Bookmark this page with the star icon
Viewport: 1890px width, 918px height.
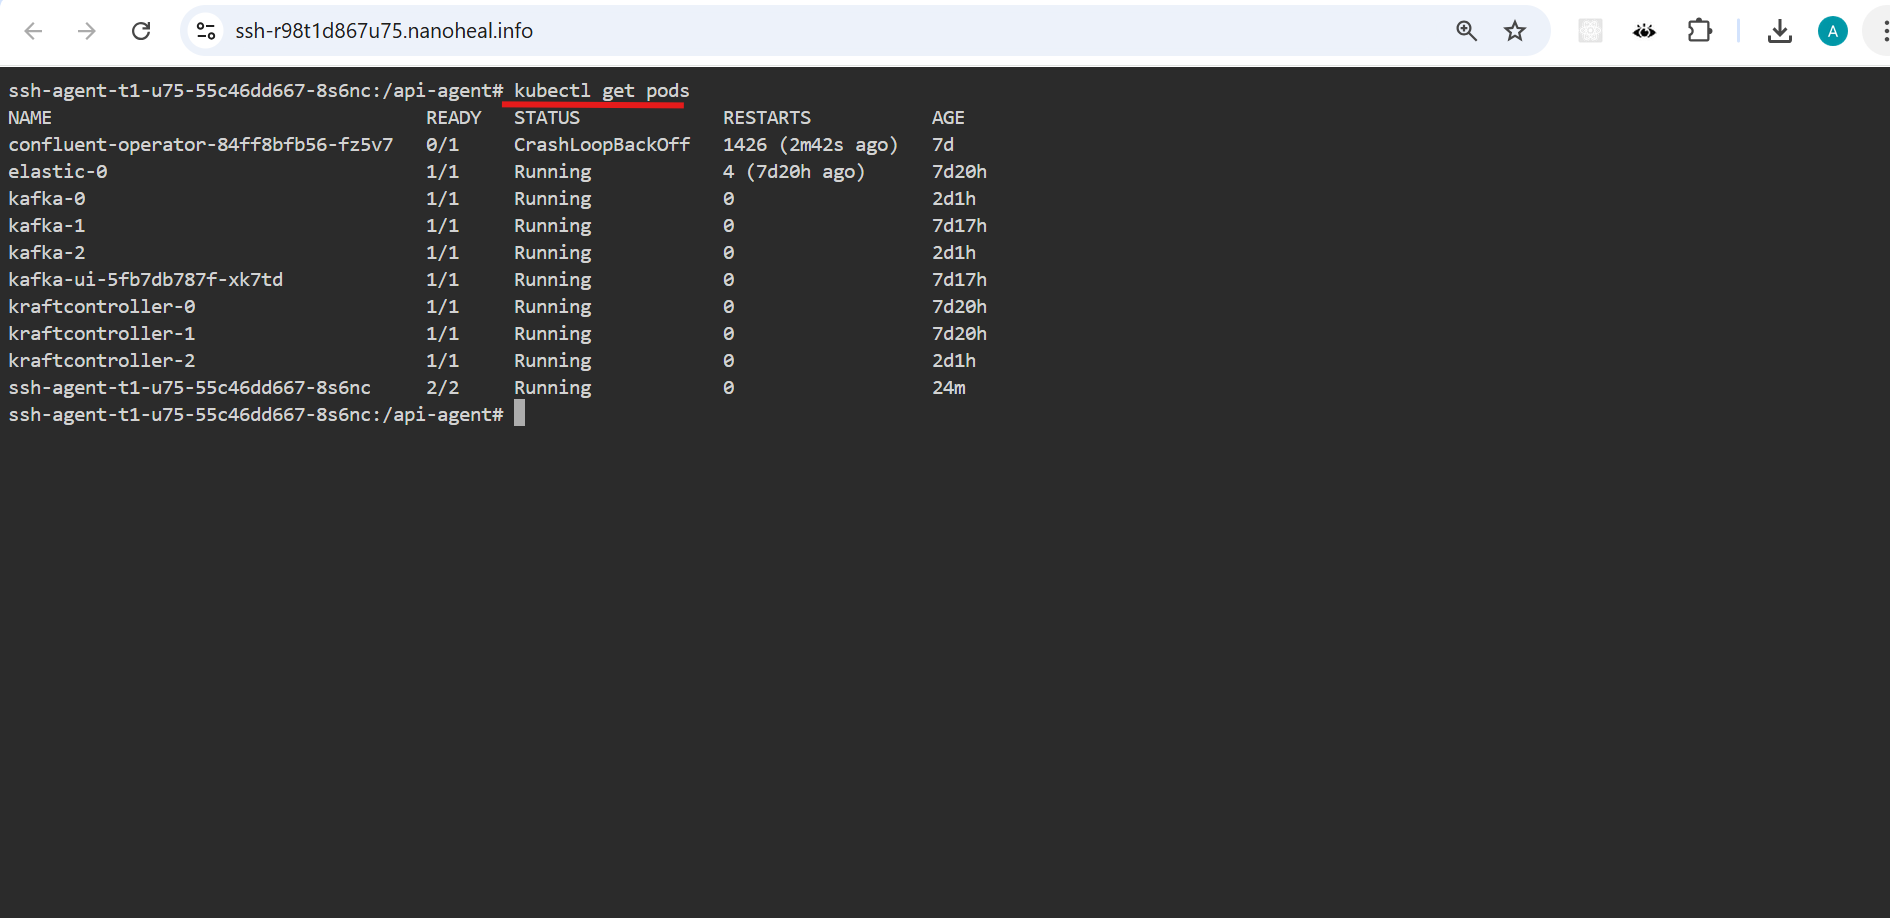tap(1515, 31)
